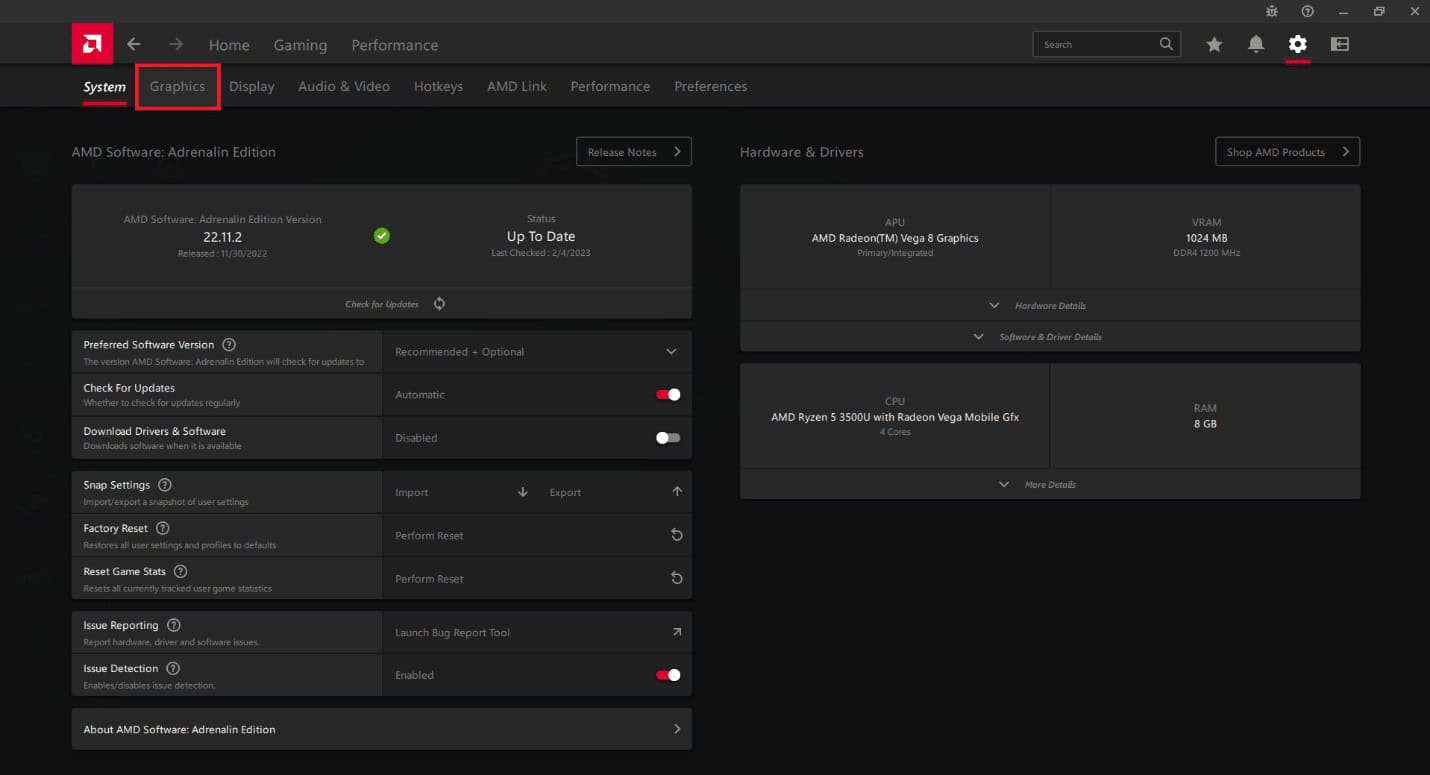Click the refresh icon beside Check for Updates
Image resolution: width=1430 pixels, height=775 pixels.
pyautogui.click(x=439, y=303)
